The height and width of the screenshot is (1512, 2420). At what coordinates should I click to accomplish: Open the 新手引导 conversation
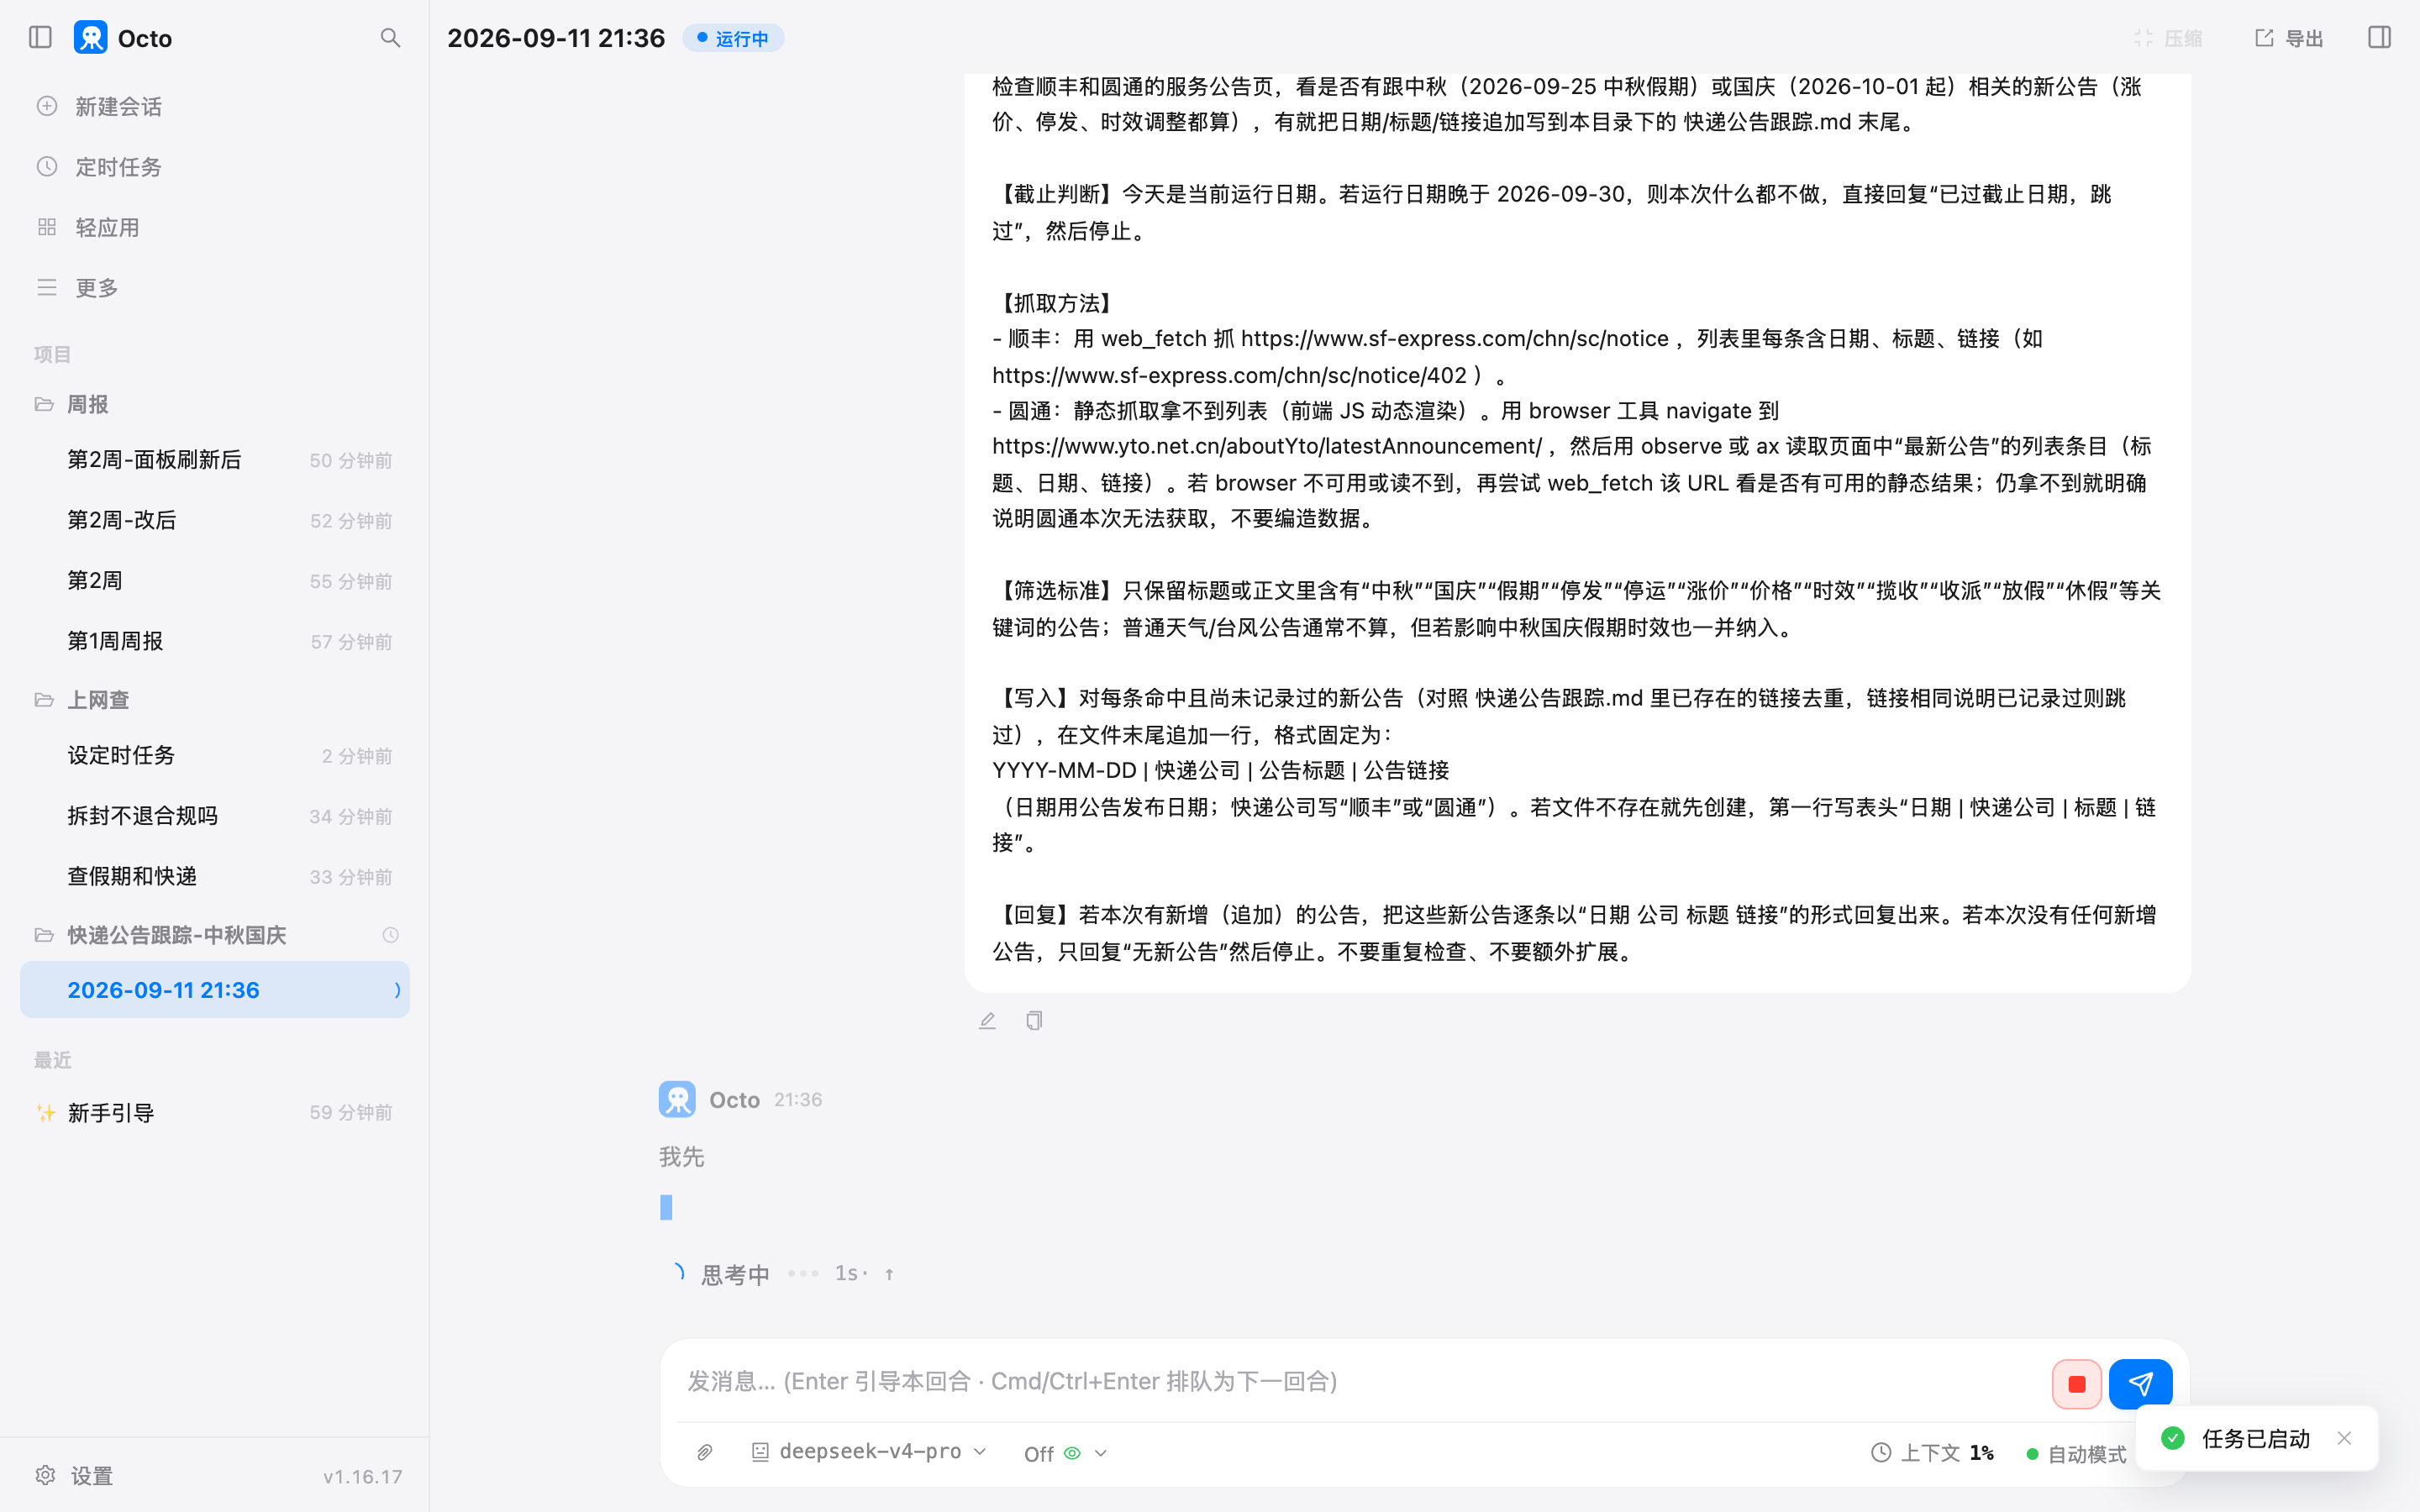pos(214,1113)
